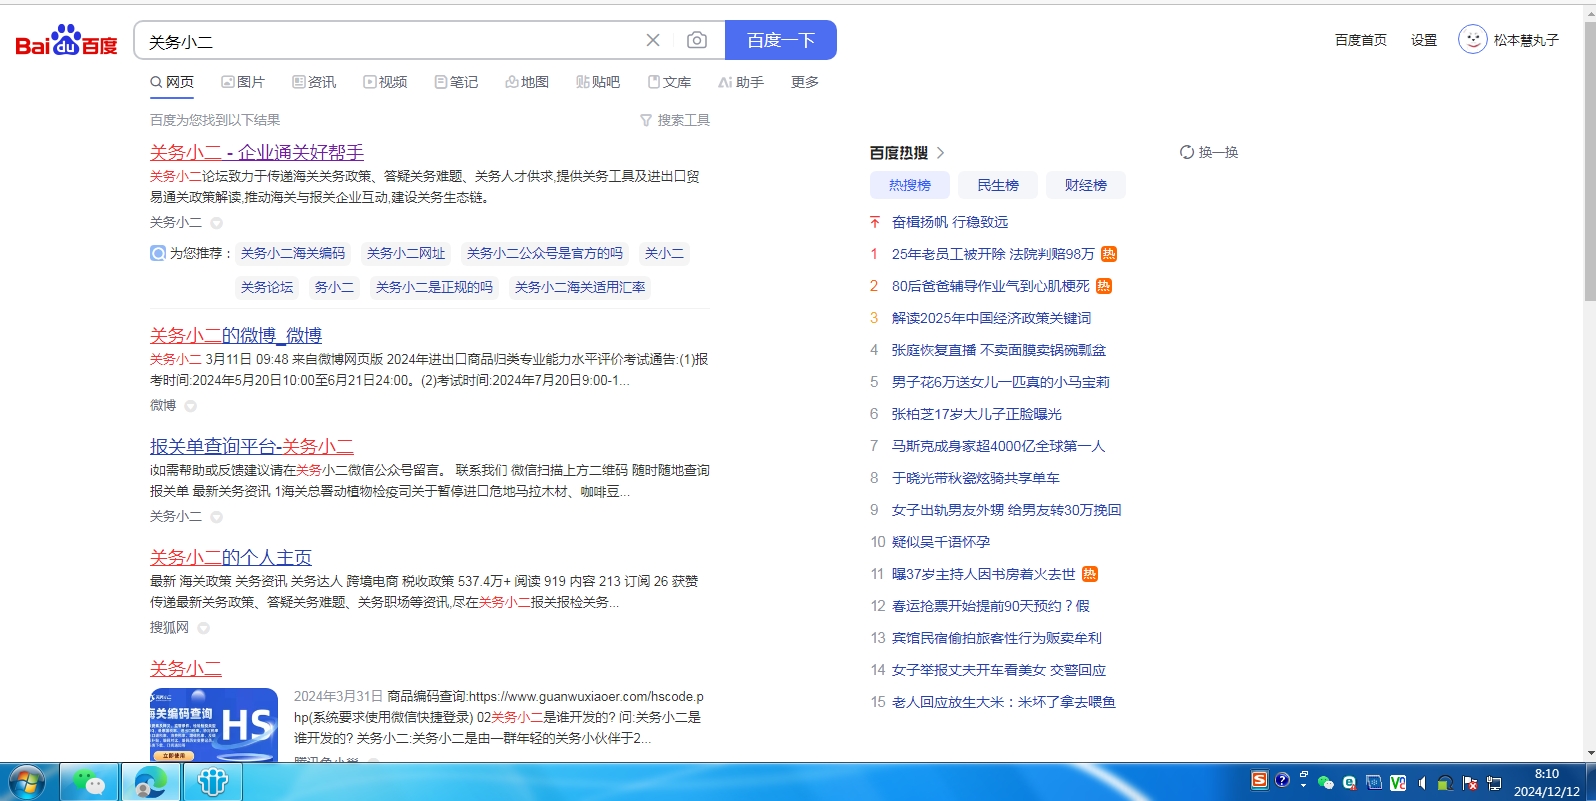This screenshot has height=801, width=1596.
Task: Click the badge icon next to 微博 source
Action: coord(191,406)
